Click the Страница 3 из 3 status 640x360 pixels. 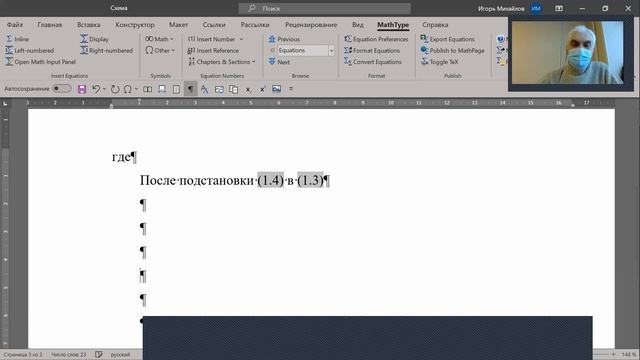[23, 354]
